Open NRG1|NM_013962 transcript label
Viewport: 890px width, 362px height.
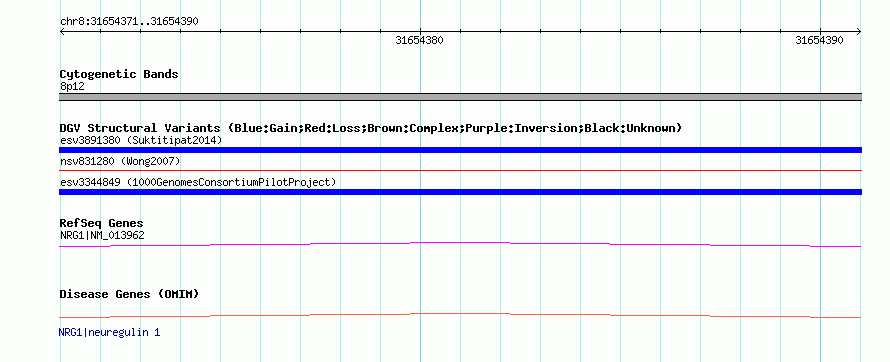click(102, 235)
